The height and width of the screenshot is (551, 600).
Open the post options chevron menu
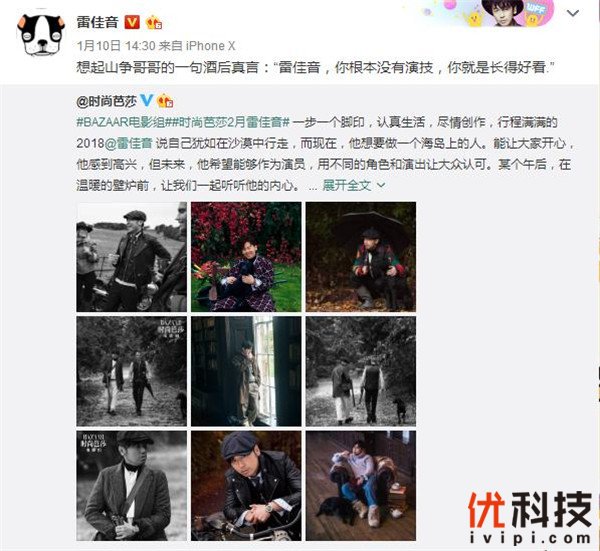pos(572,14)
